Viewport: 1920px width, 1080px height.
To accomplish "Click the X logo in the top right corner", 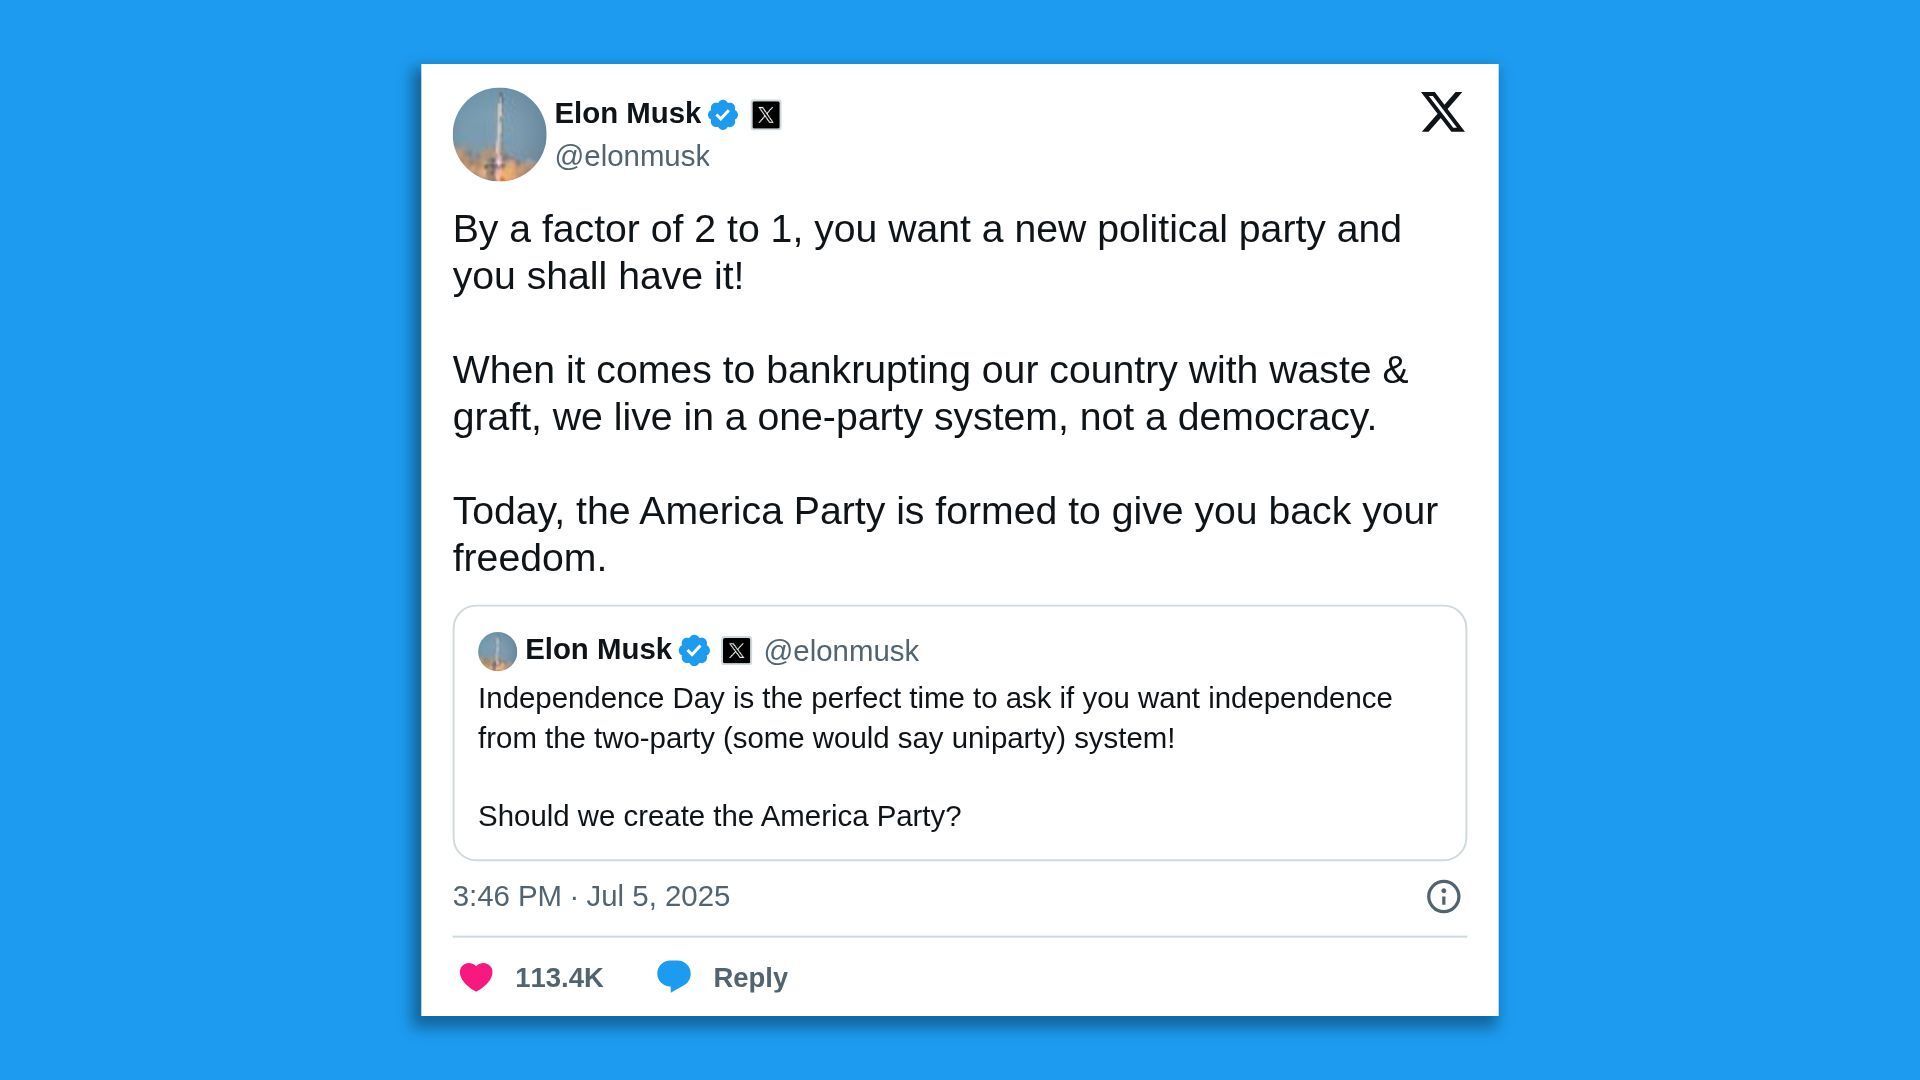I will 1443,113.
